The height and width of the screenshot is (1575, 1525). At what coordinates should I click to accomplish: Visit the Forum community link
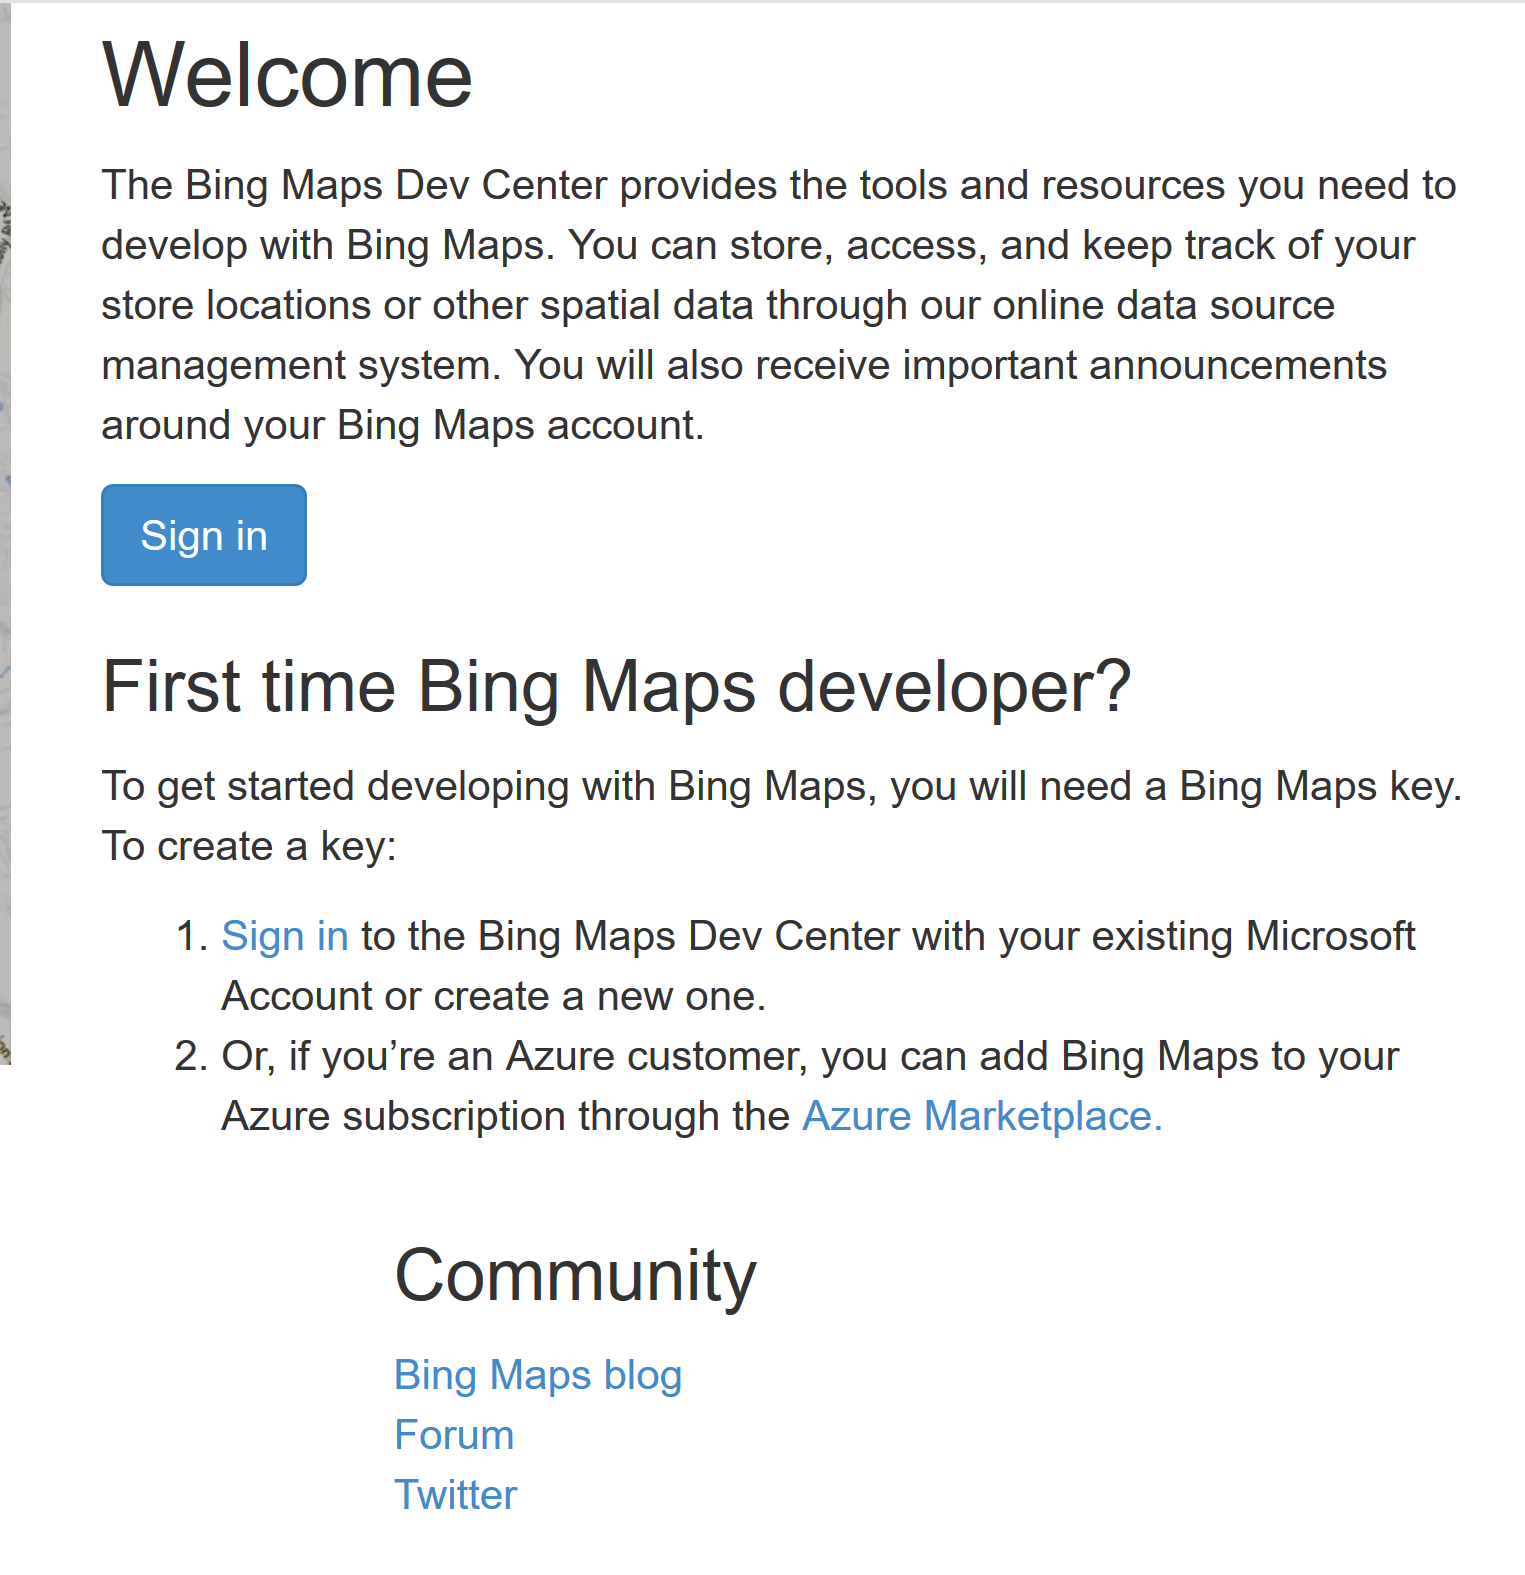pos(454,1435)
